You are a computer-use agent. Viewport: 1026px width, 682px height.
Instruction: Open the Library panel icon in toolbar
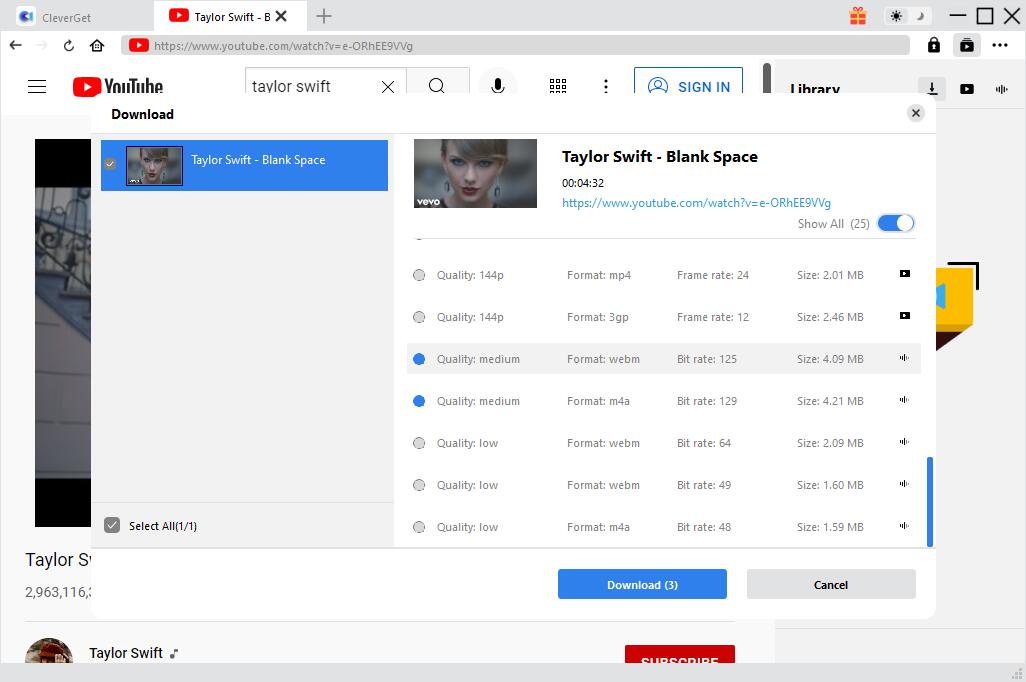967,45
